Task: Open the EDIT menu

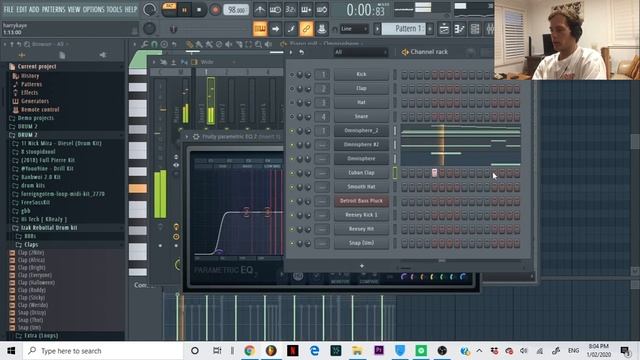Action: [x=21, y=9]
